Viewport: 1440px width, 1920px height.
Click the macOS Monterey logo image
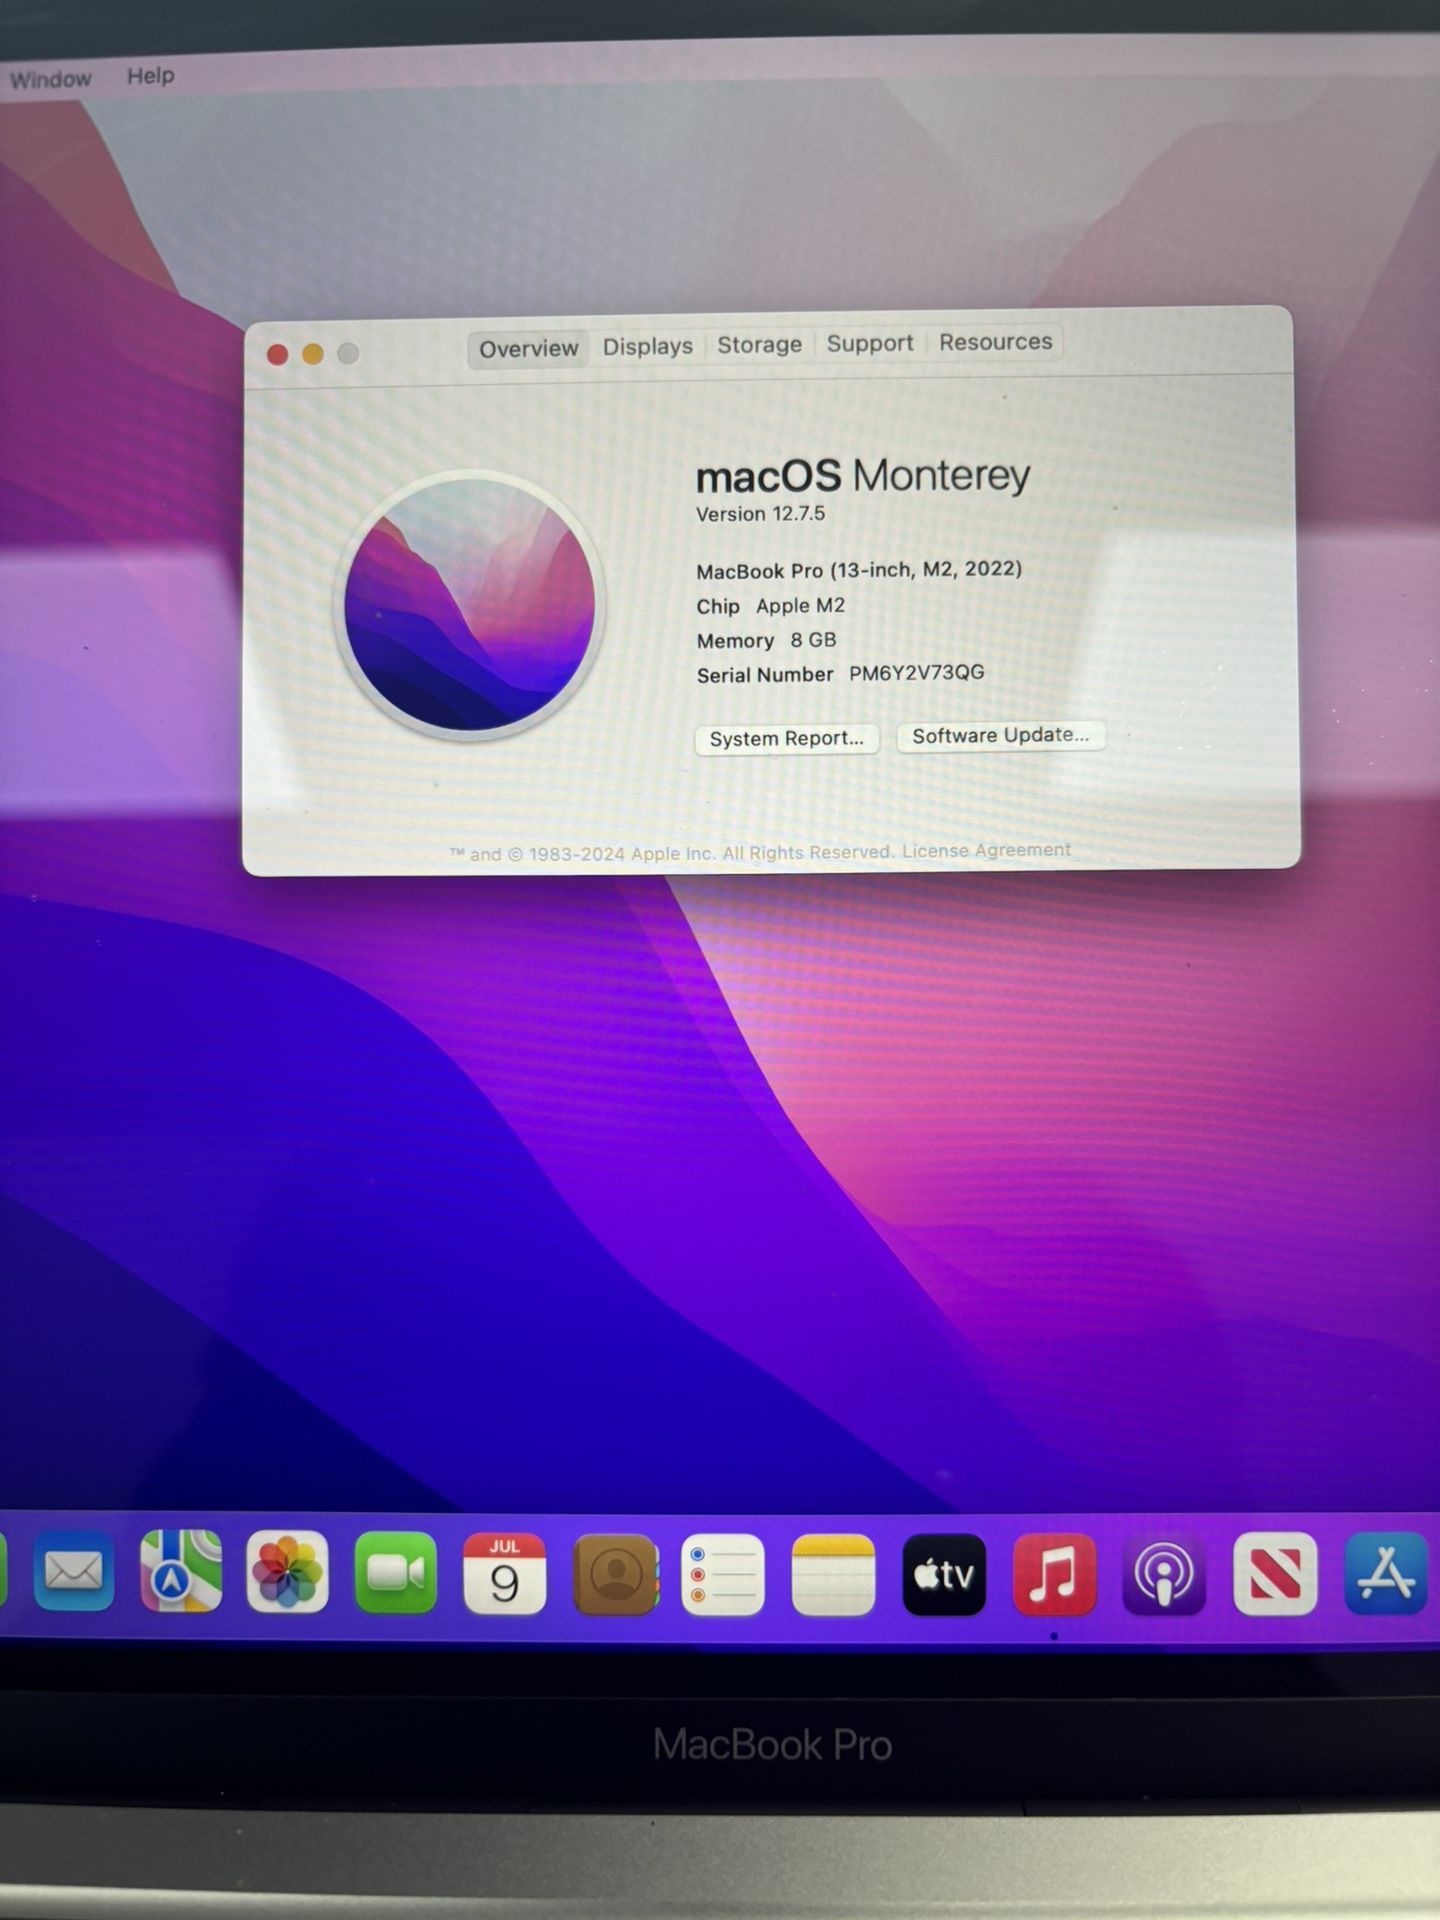(x=470, y=605)
